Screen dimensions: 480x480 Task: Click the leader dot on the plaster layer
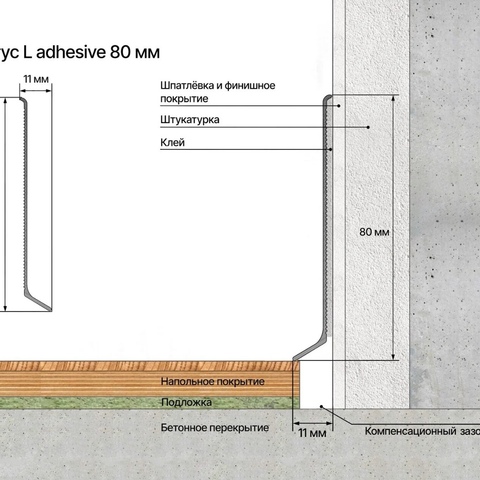pos(368,127)
